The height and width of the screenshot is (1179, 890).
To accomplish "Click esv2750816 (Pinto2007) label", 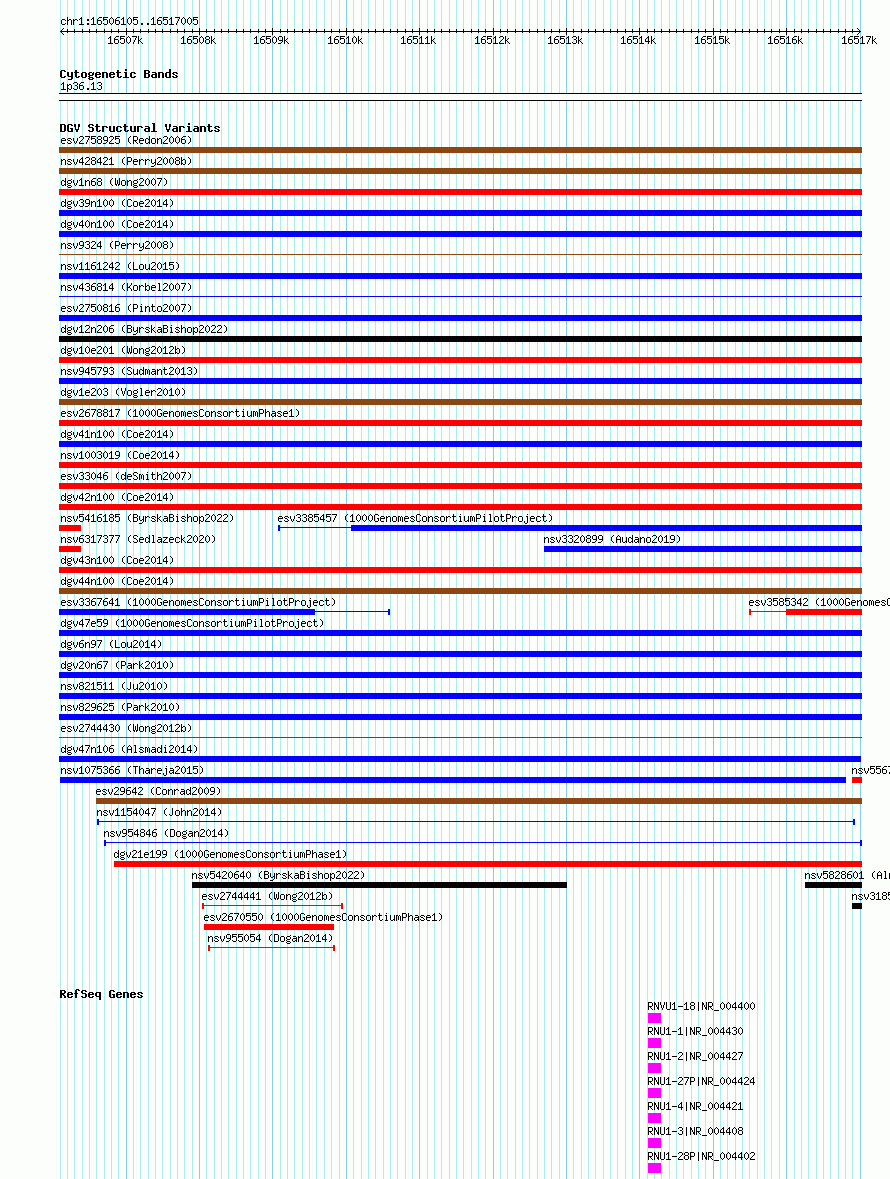I will pos(126,309).
